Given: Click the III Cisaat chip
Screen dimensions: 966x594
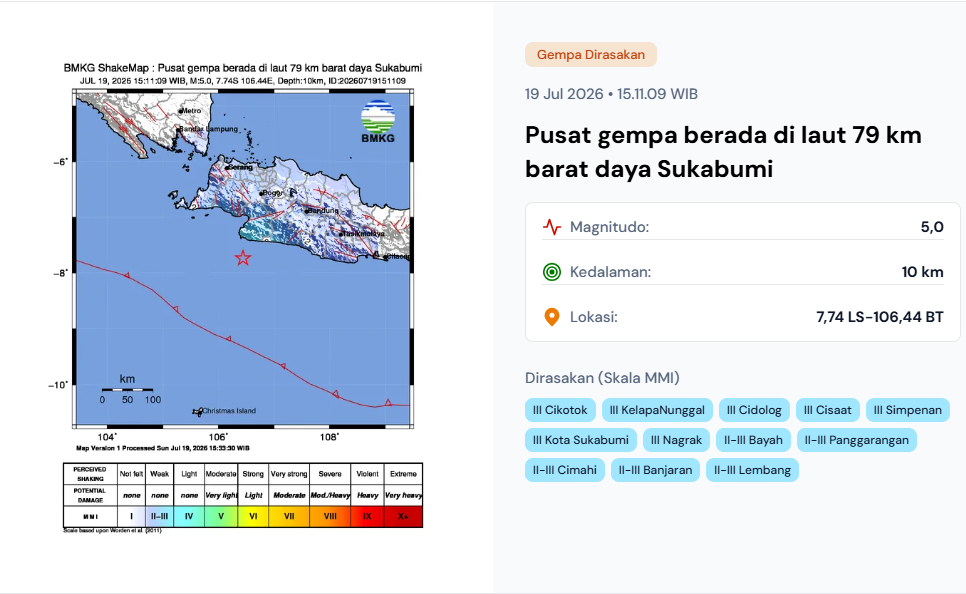Looking at the screenshot, I should (827, 410).
